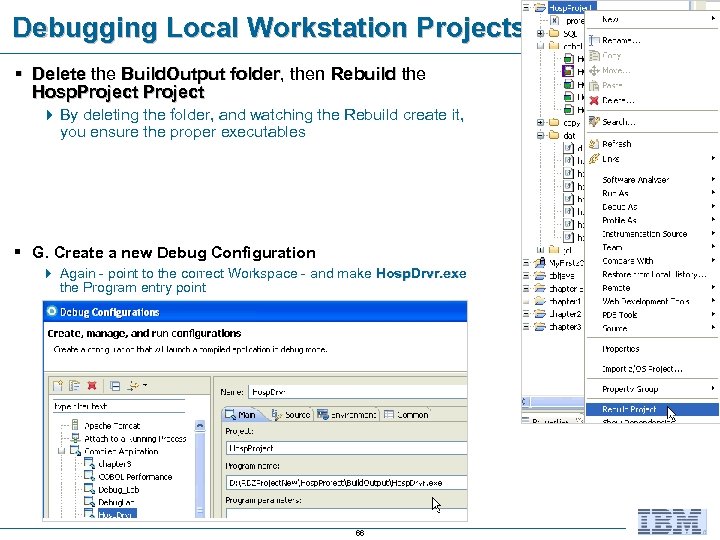Open the Run As submenu
The image size is (720, 540).
(x=652, y=193)
